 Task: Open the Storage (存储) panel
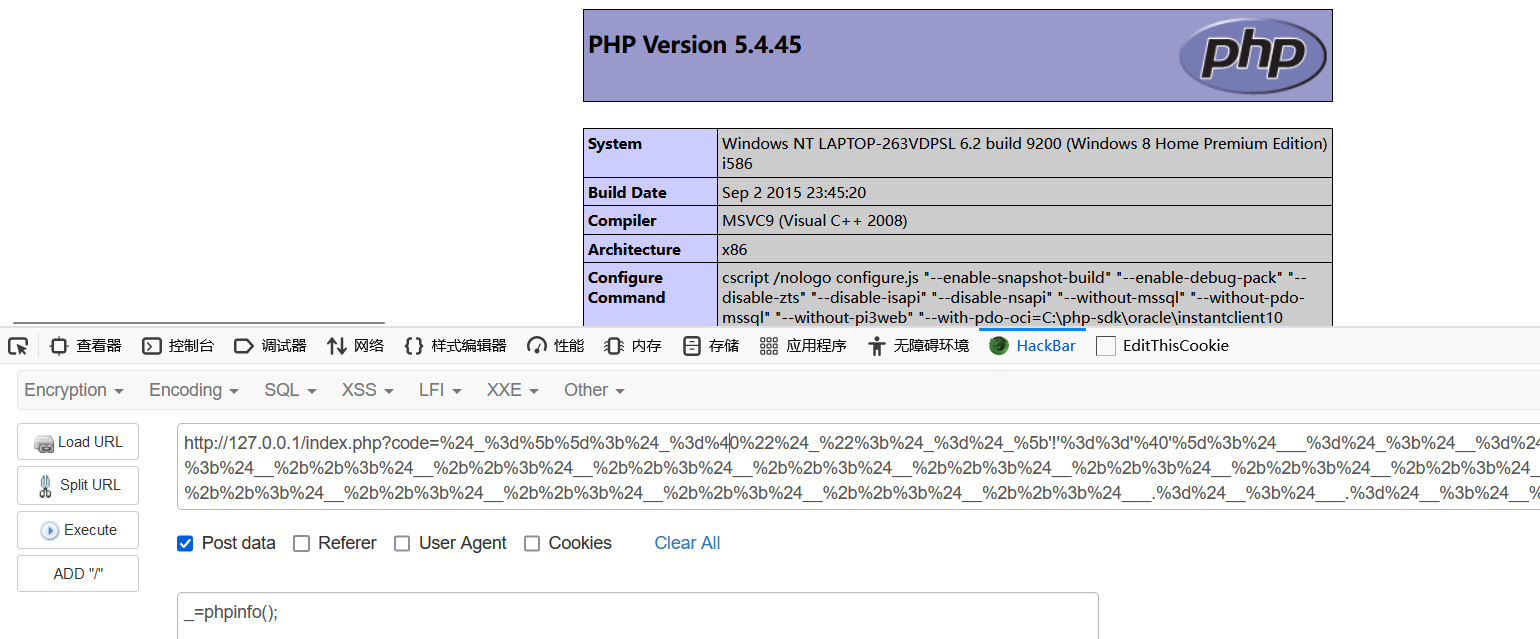711,346
